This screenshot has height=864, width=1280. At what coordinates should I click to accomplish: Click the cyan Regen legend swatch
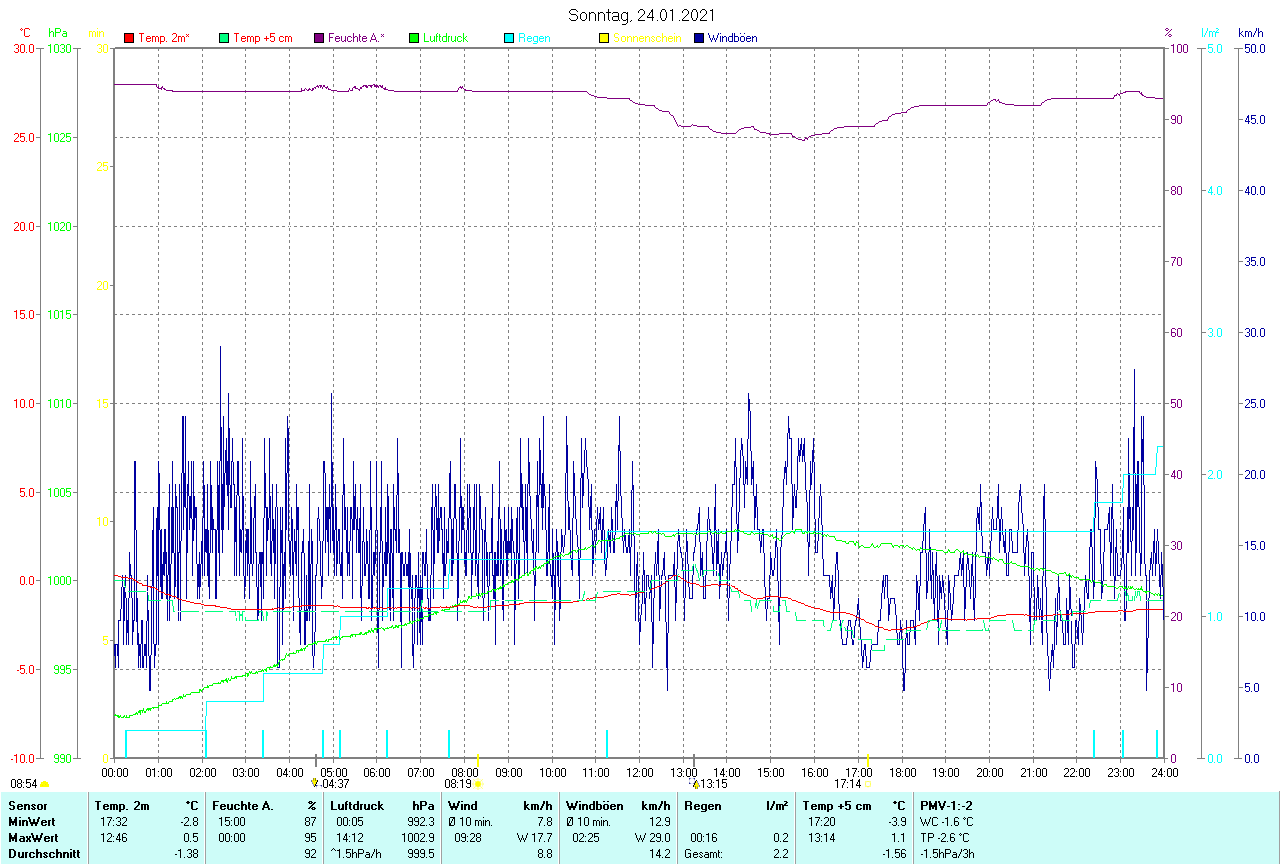[509, 38]
